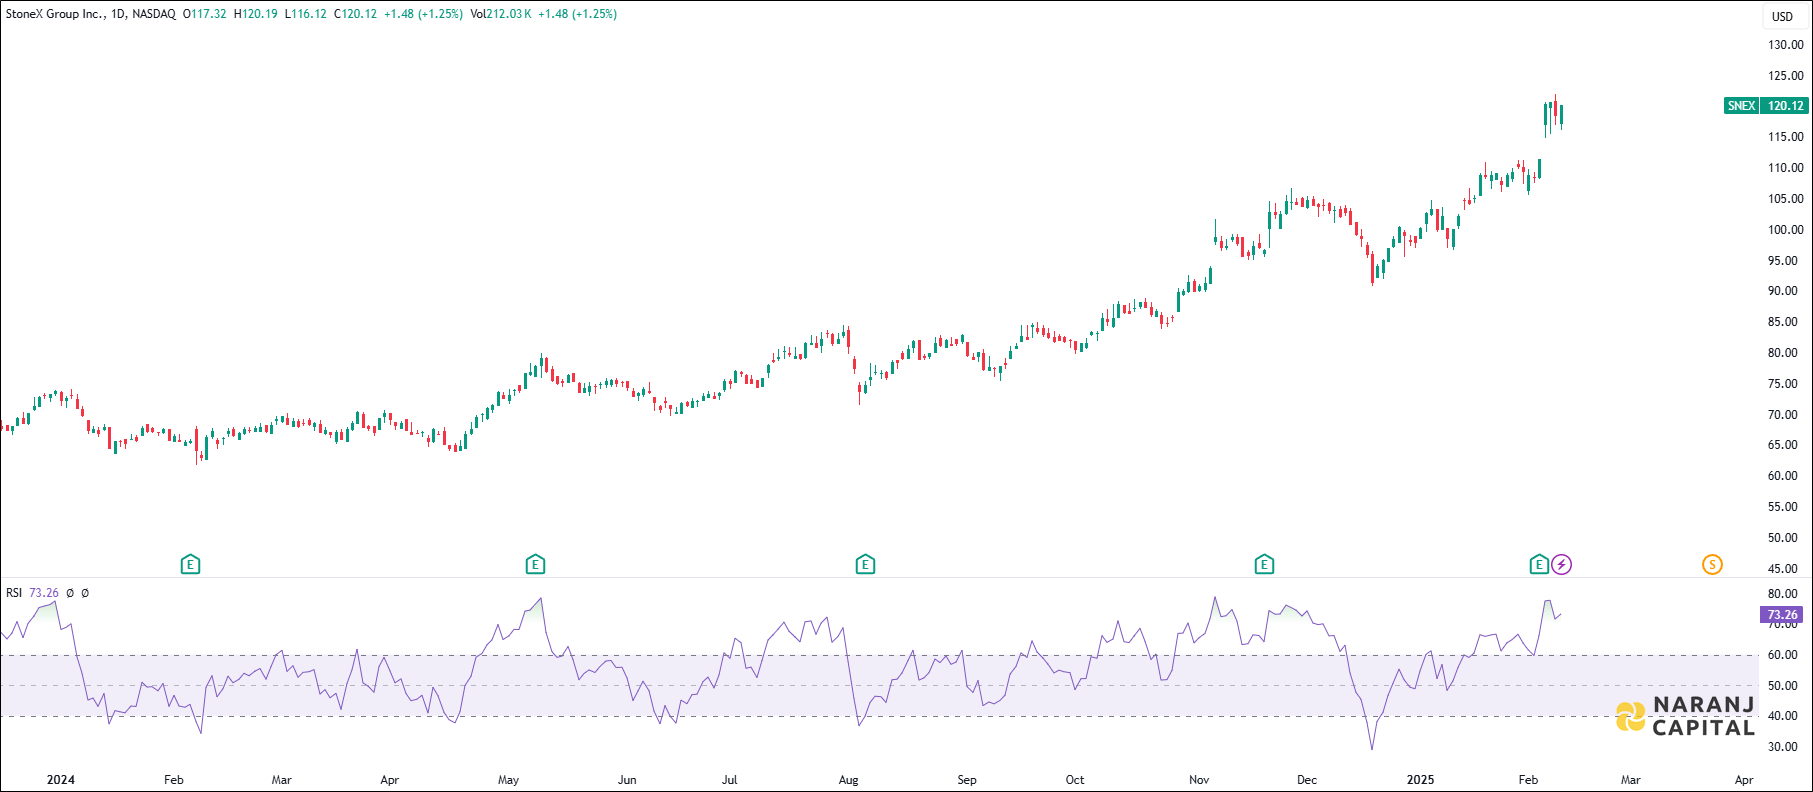Screen dimensions: 1813x792
Task: Open the earnings marker near August 2024
Action: coord(865,565)
